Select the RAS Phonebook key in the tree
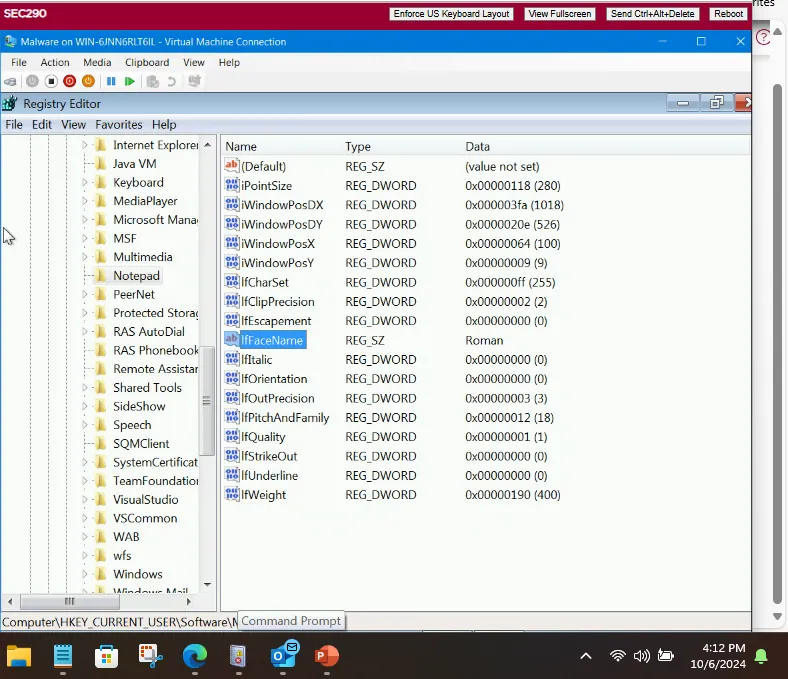Screen dimensions: 788x679 (x=155, y=350)
